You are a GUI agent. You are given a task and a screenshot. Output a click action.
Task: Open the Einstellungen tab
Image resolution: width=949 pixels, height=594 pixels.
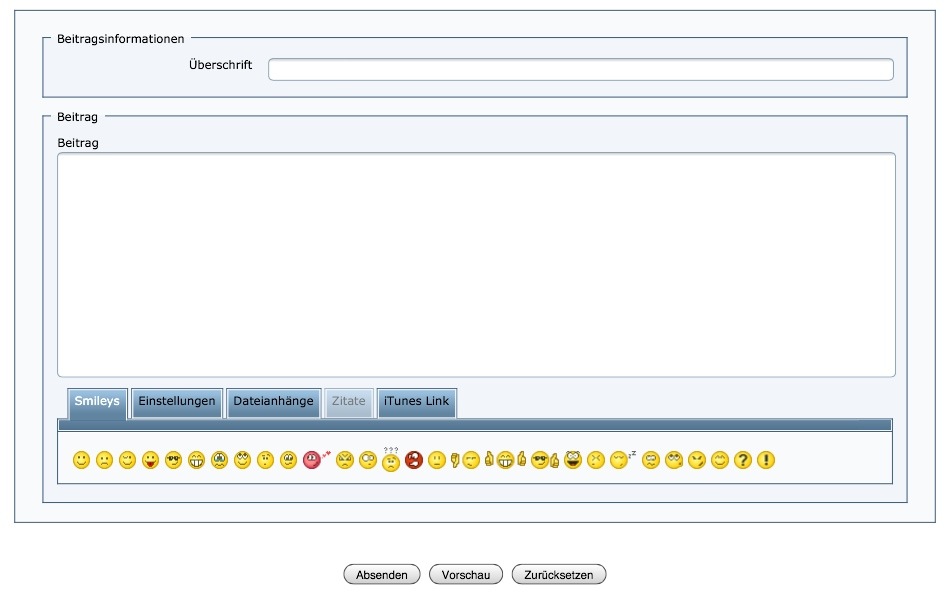click(x=177, y=402)
